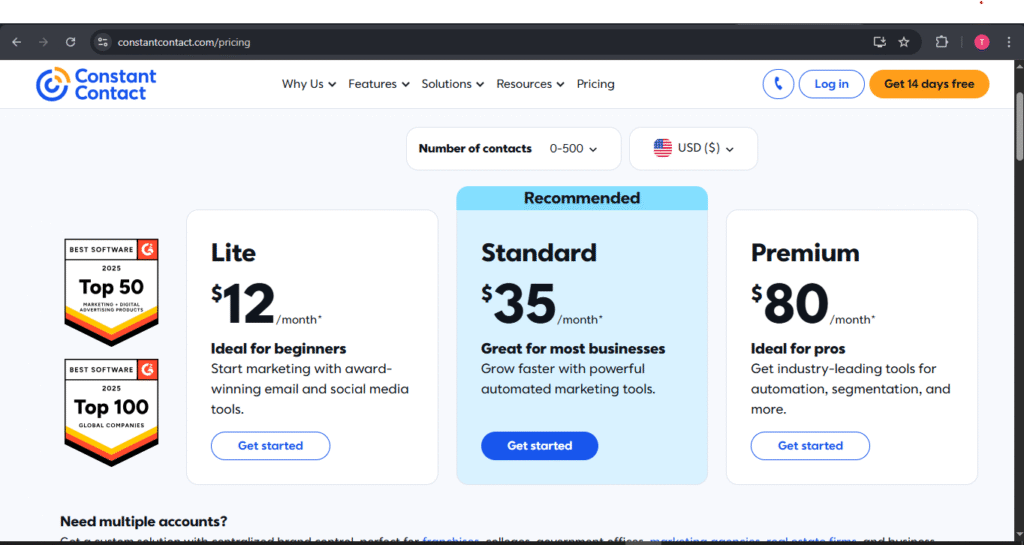
Task: Click the install app icon in address bar
Action: [880, 42]
